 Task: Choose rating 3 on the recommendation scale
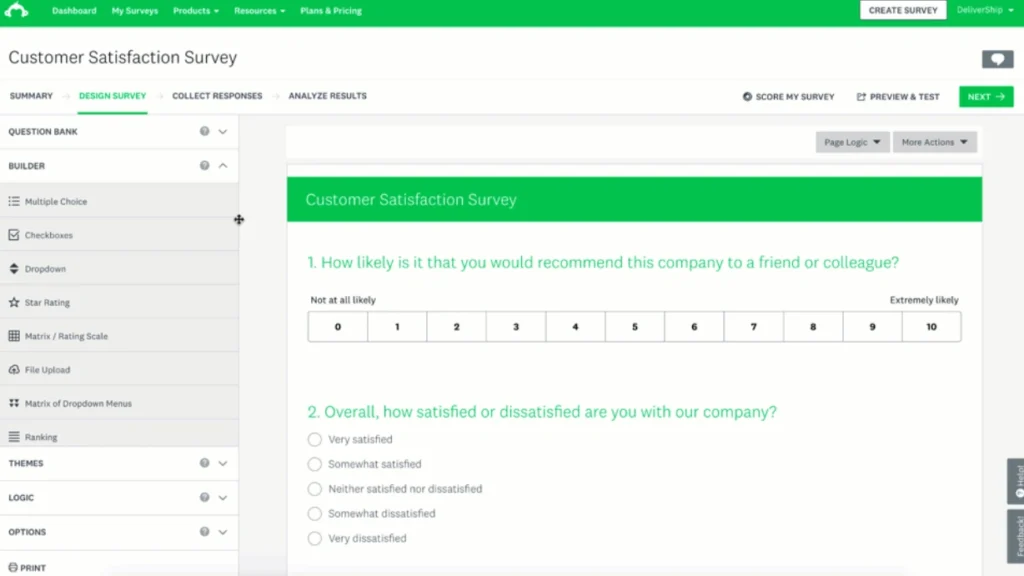click(x=516, y=327)
